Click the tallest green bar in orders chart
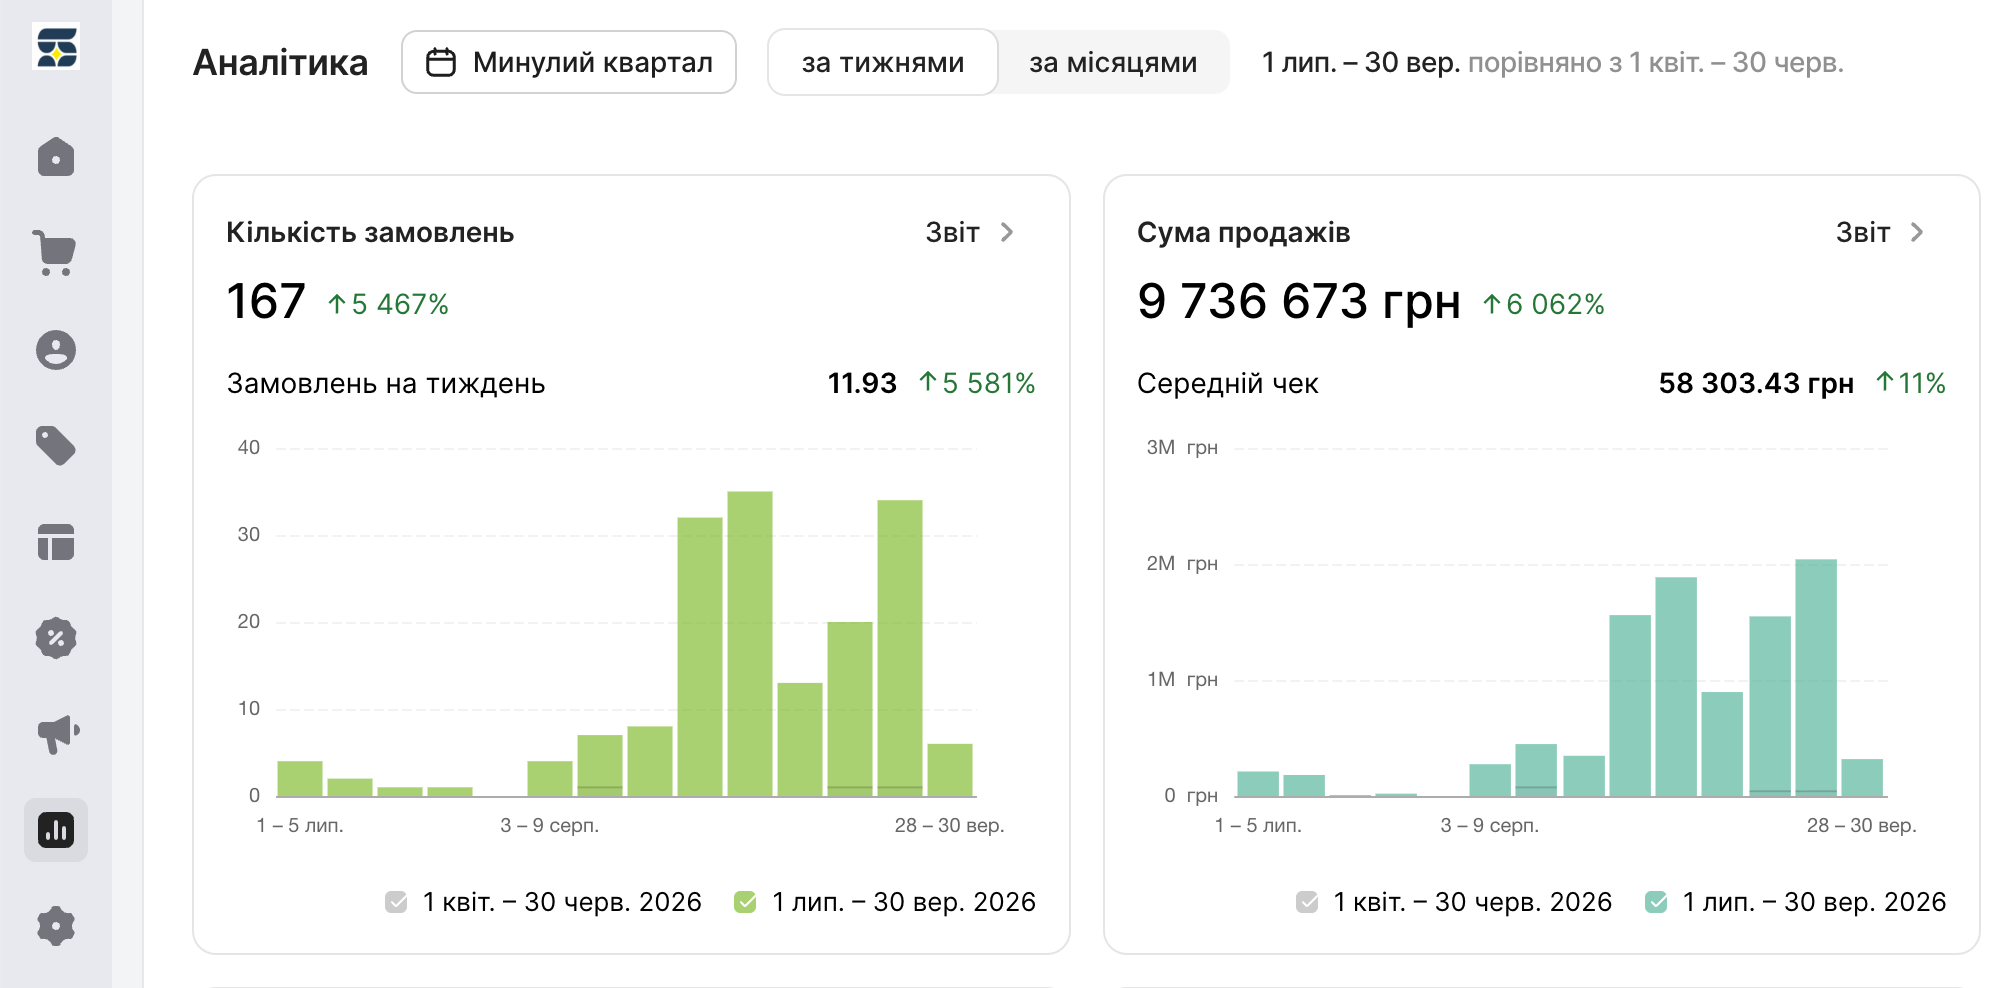The image size is (2002, 988). (750, 644)
